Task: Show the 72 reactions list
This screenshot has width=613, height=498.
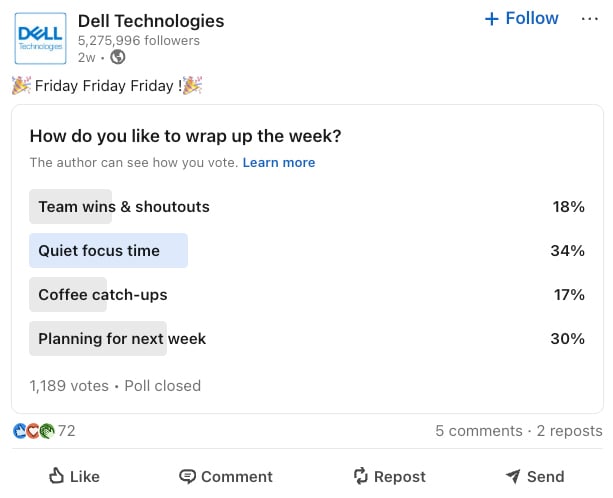Action: pos(67,431)
